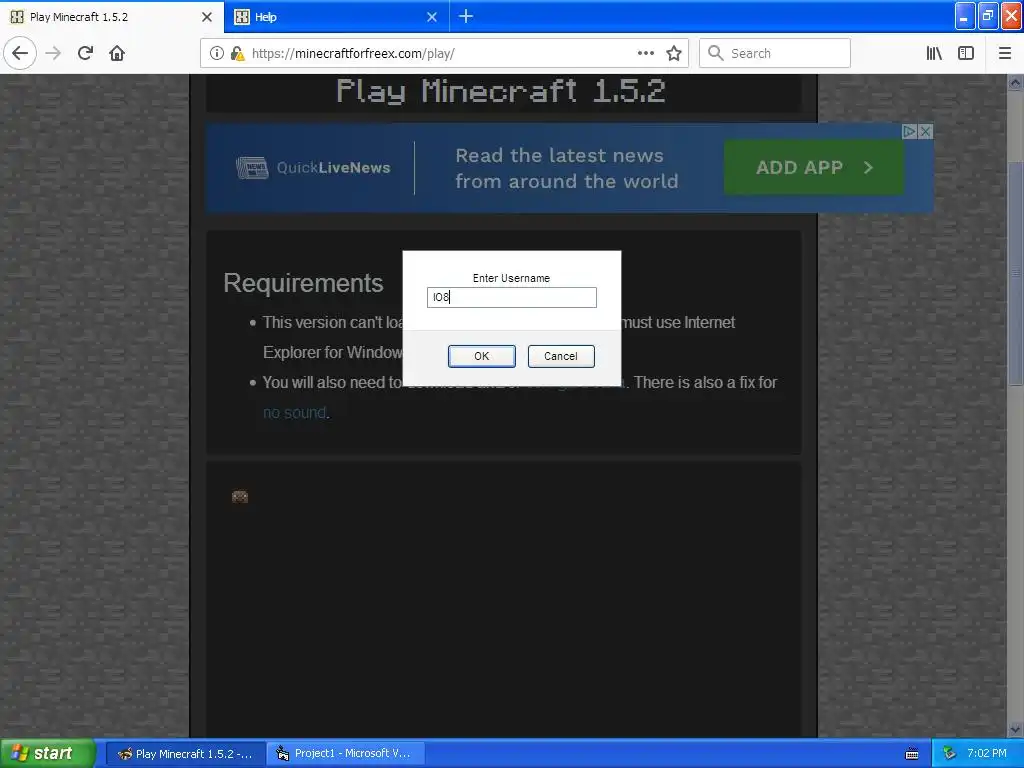Click the QuickLiveNews logo
The image size is (1024, 768).
coord(313,167)
